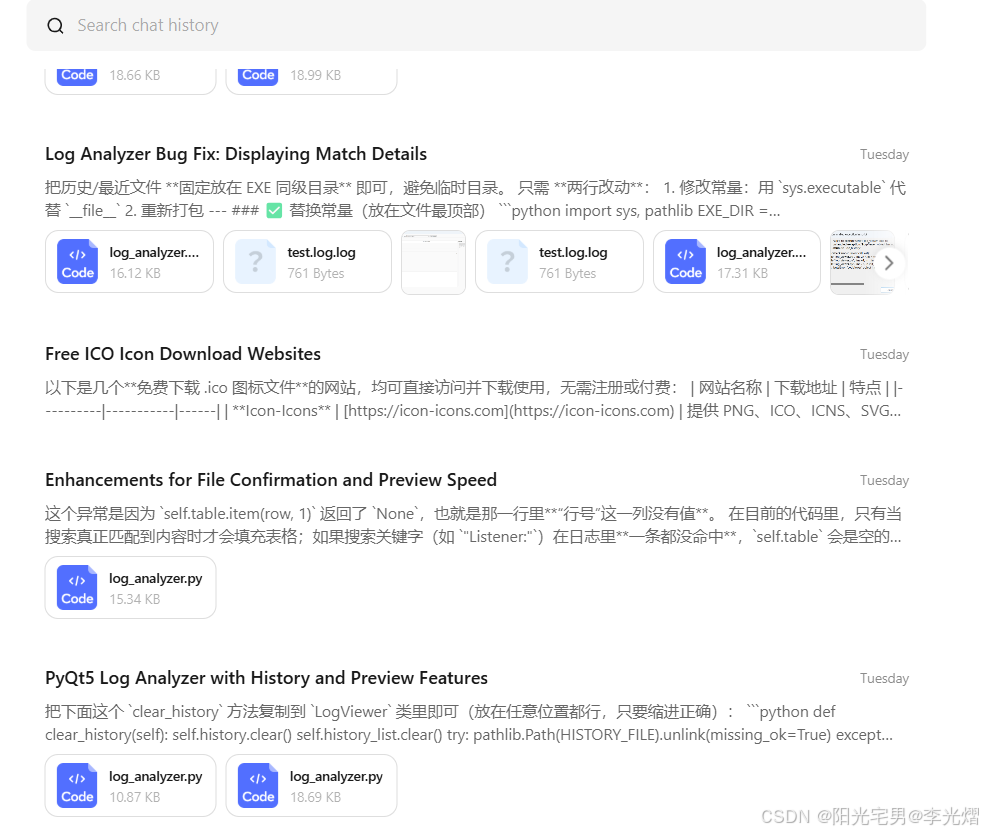Open the test.log.log file card right of the screenshot
The image size is (983, 834).
[x=559, y=261]
